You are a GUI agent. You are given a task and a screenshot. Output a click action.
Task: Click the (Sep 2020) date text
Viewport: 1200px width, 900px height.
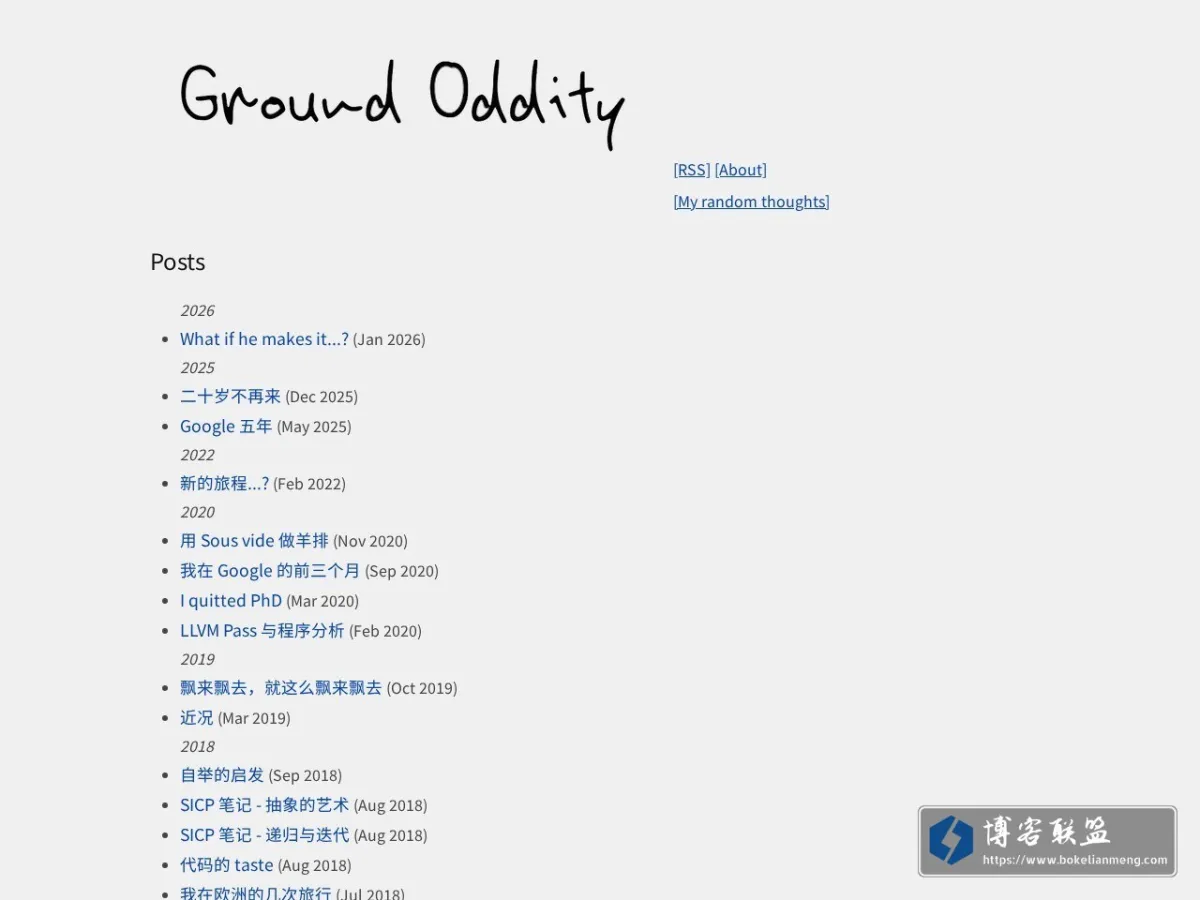402,570
